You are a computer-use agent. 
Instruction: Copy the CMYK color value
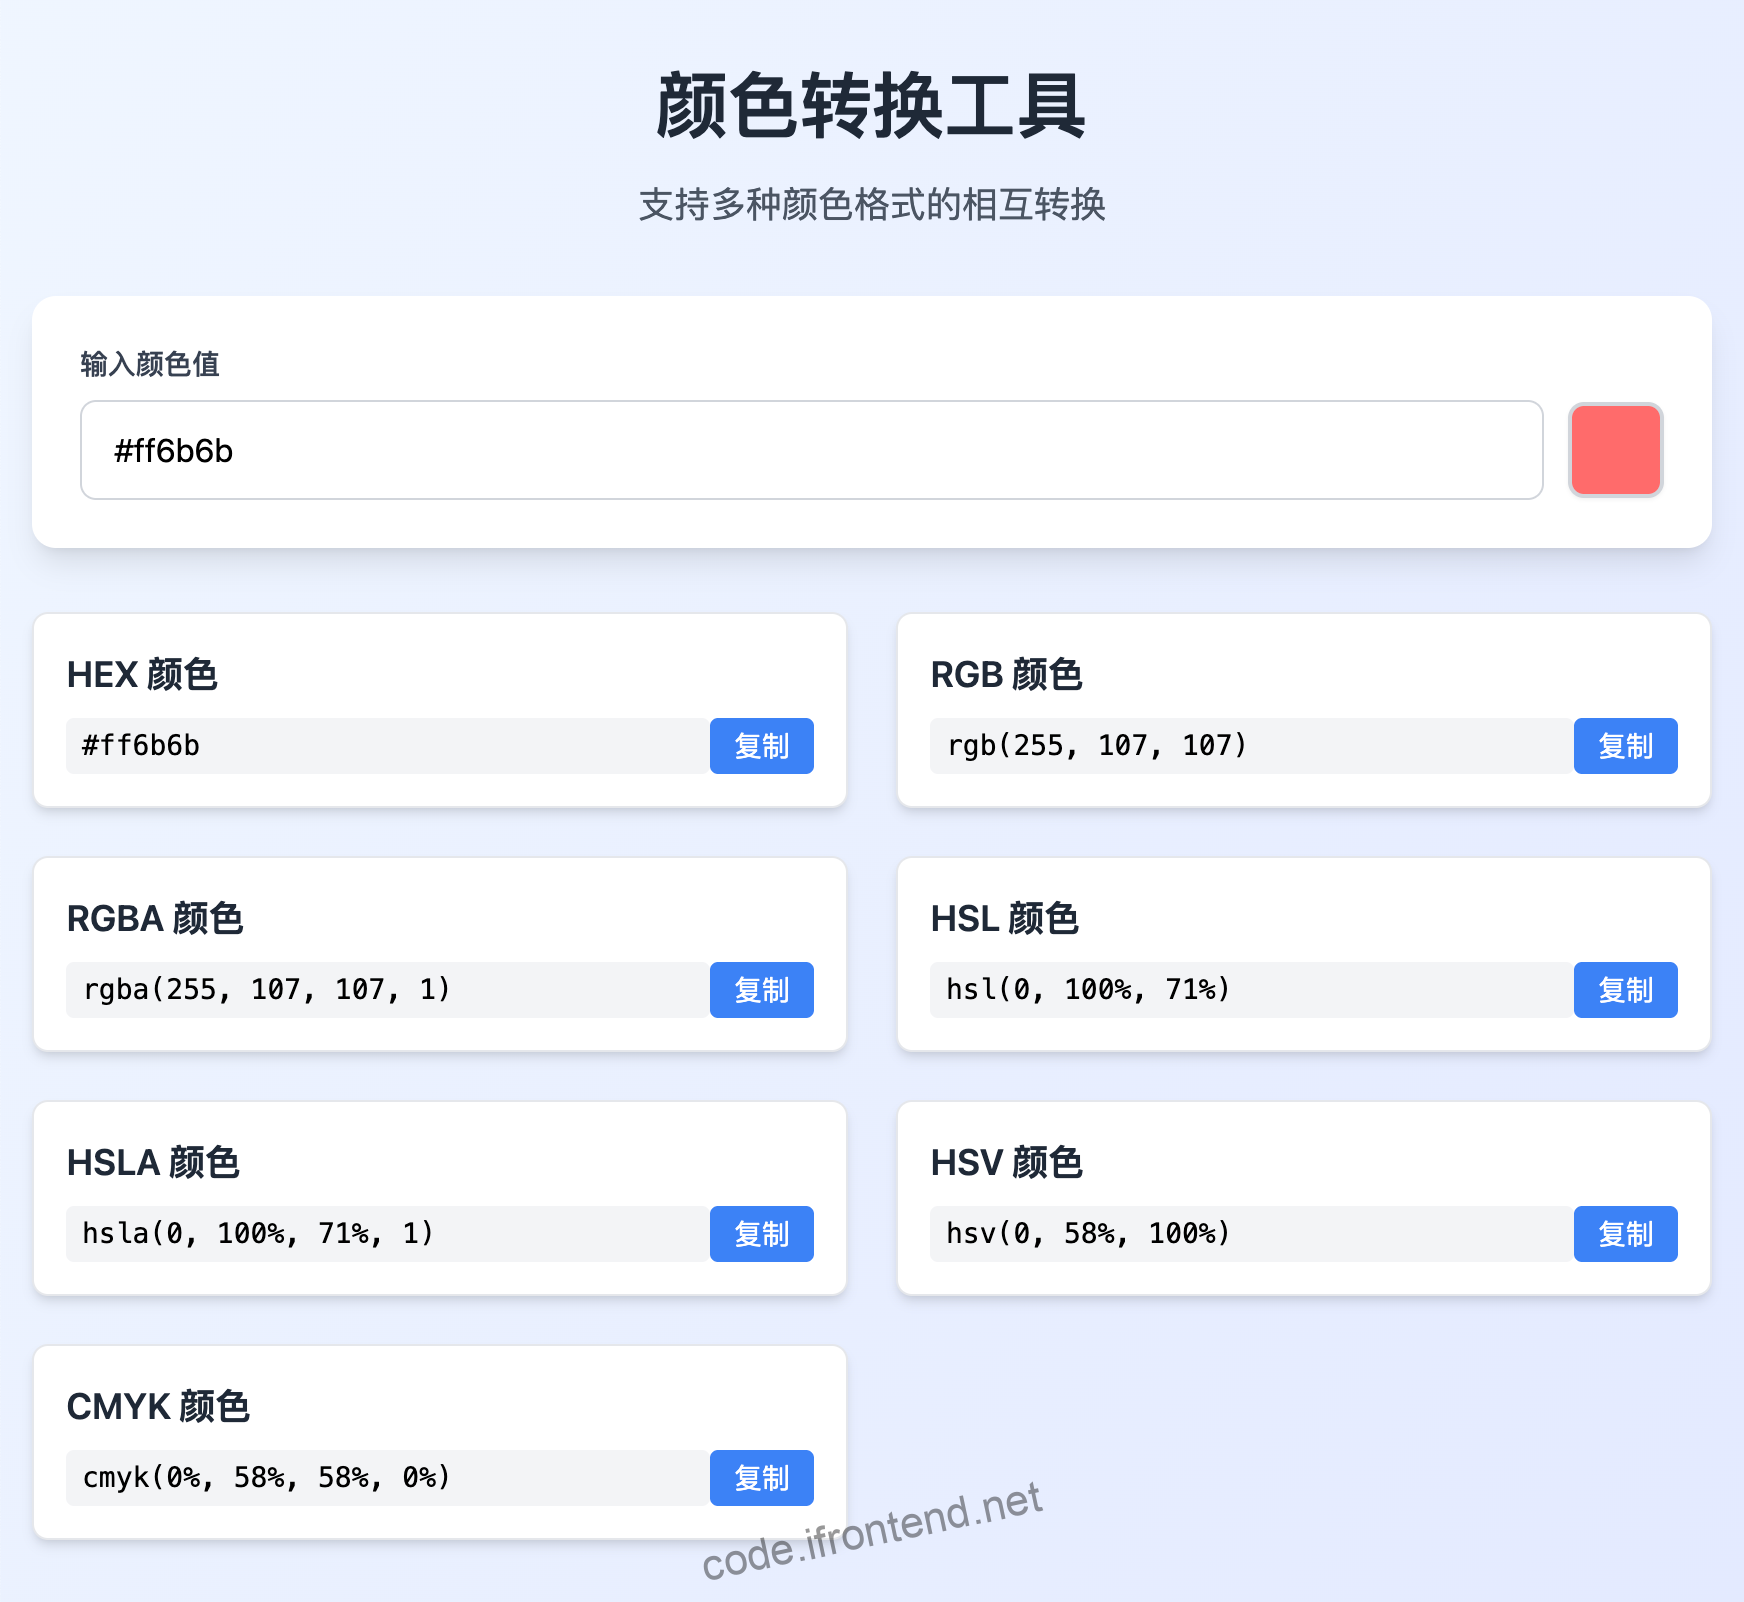click(761, 1478)
